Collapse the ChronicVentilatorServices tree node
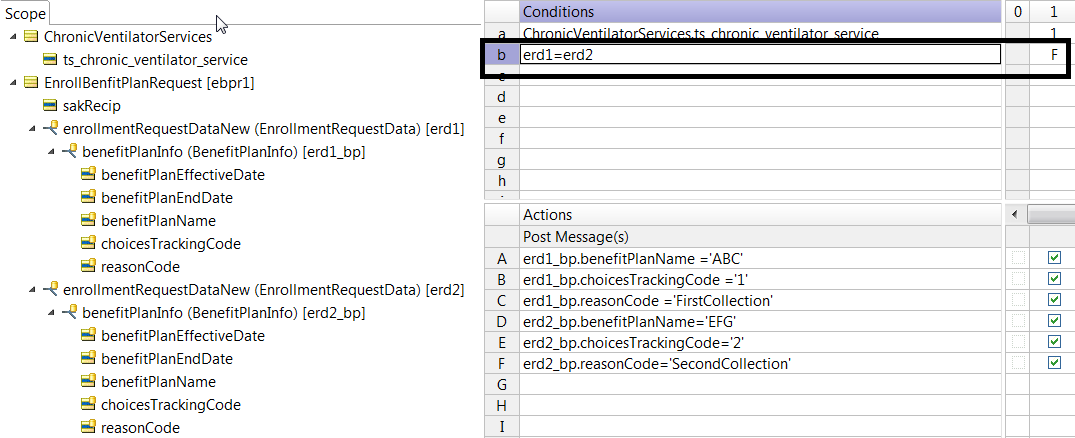The width and height of the screenshot is (1075, 438). (14, 36)
